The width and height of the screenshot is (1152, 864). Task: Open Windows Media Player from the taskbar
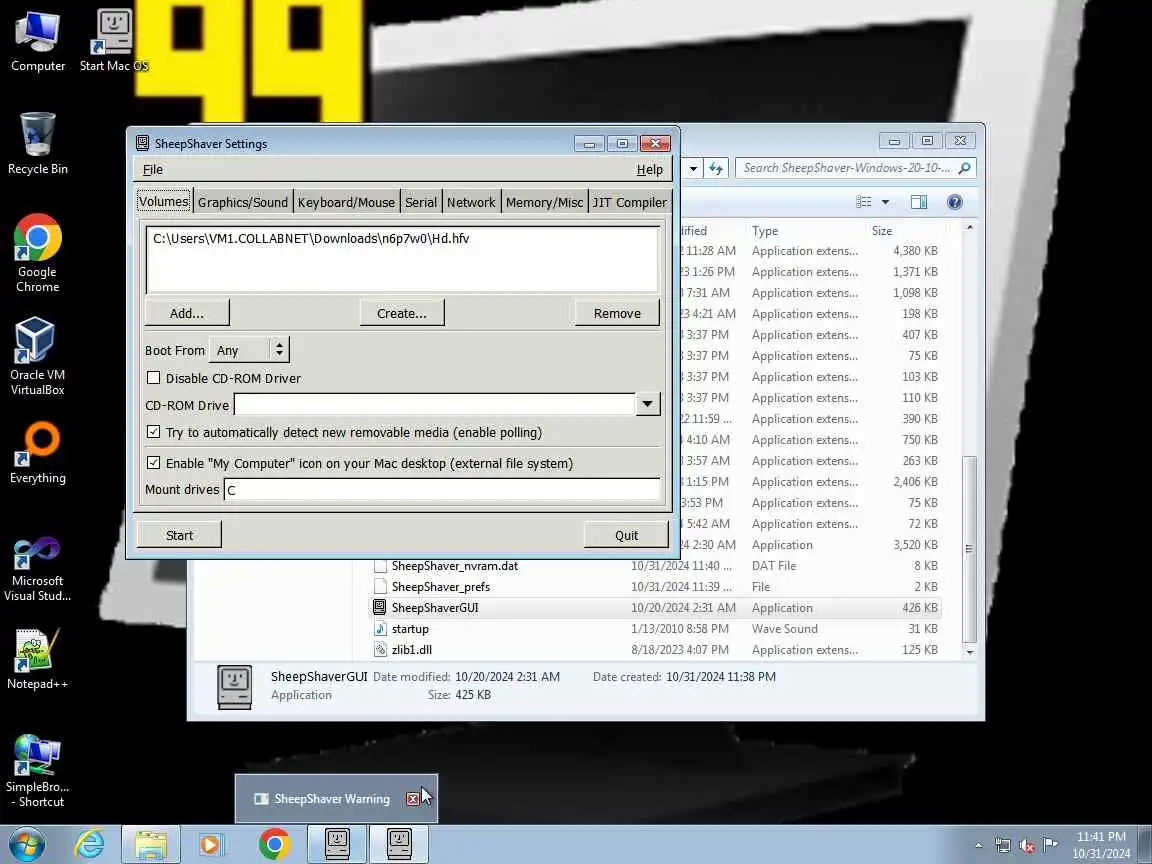point(211,844)
